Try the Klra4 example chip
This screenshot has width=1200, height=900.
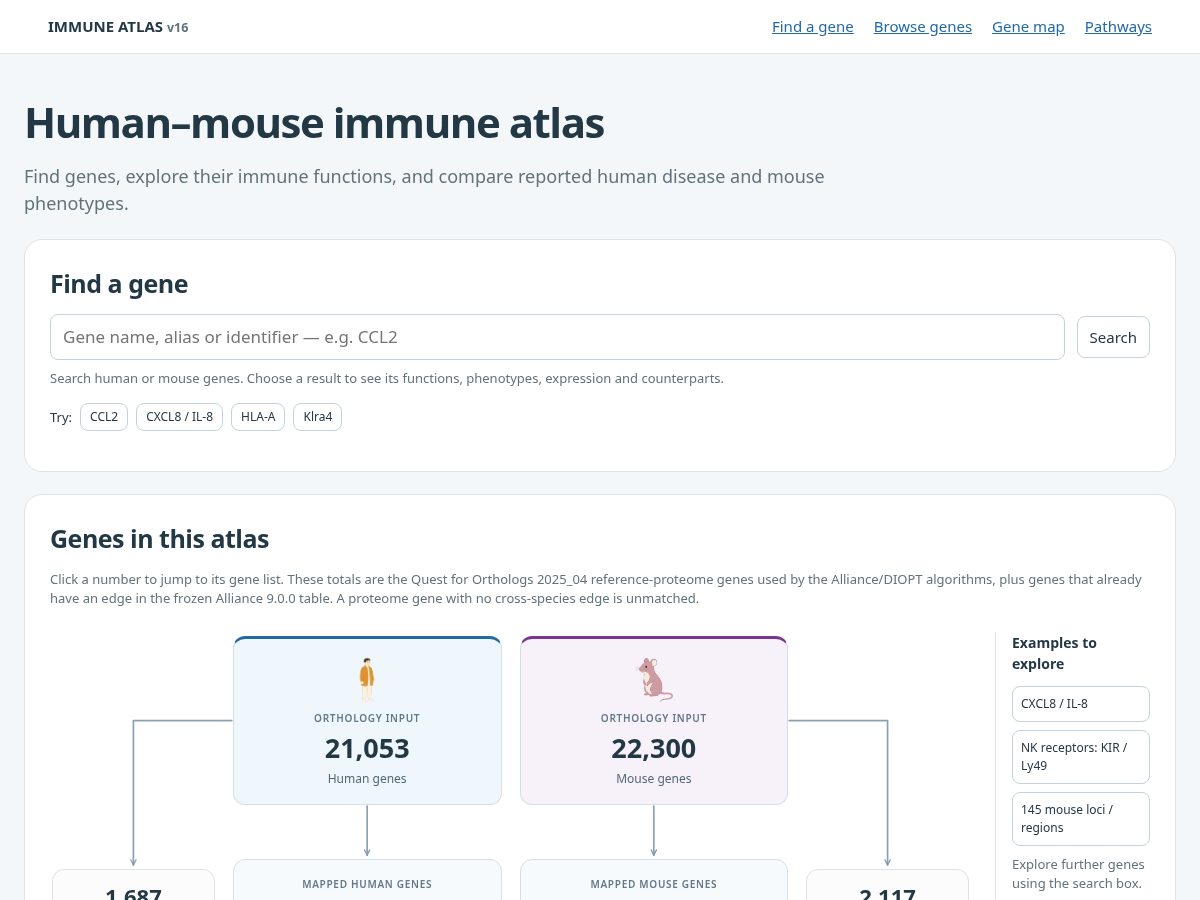click(317, 417)
